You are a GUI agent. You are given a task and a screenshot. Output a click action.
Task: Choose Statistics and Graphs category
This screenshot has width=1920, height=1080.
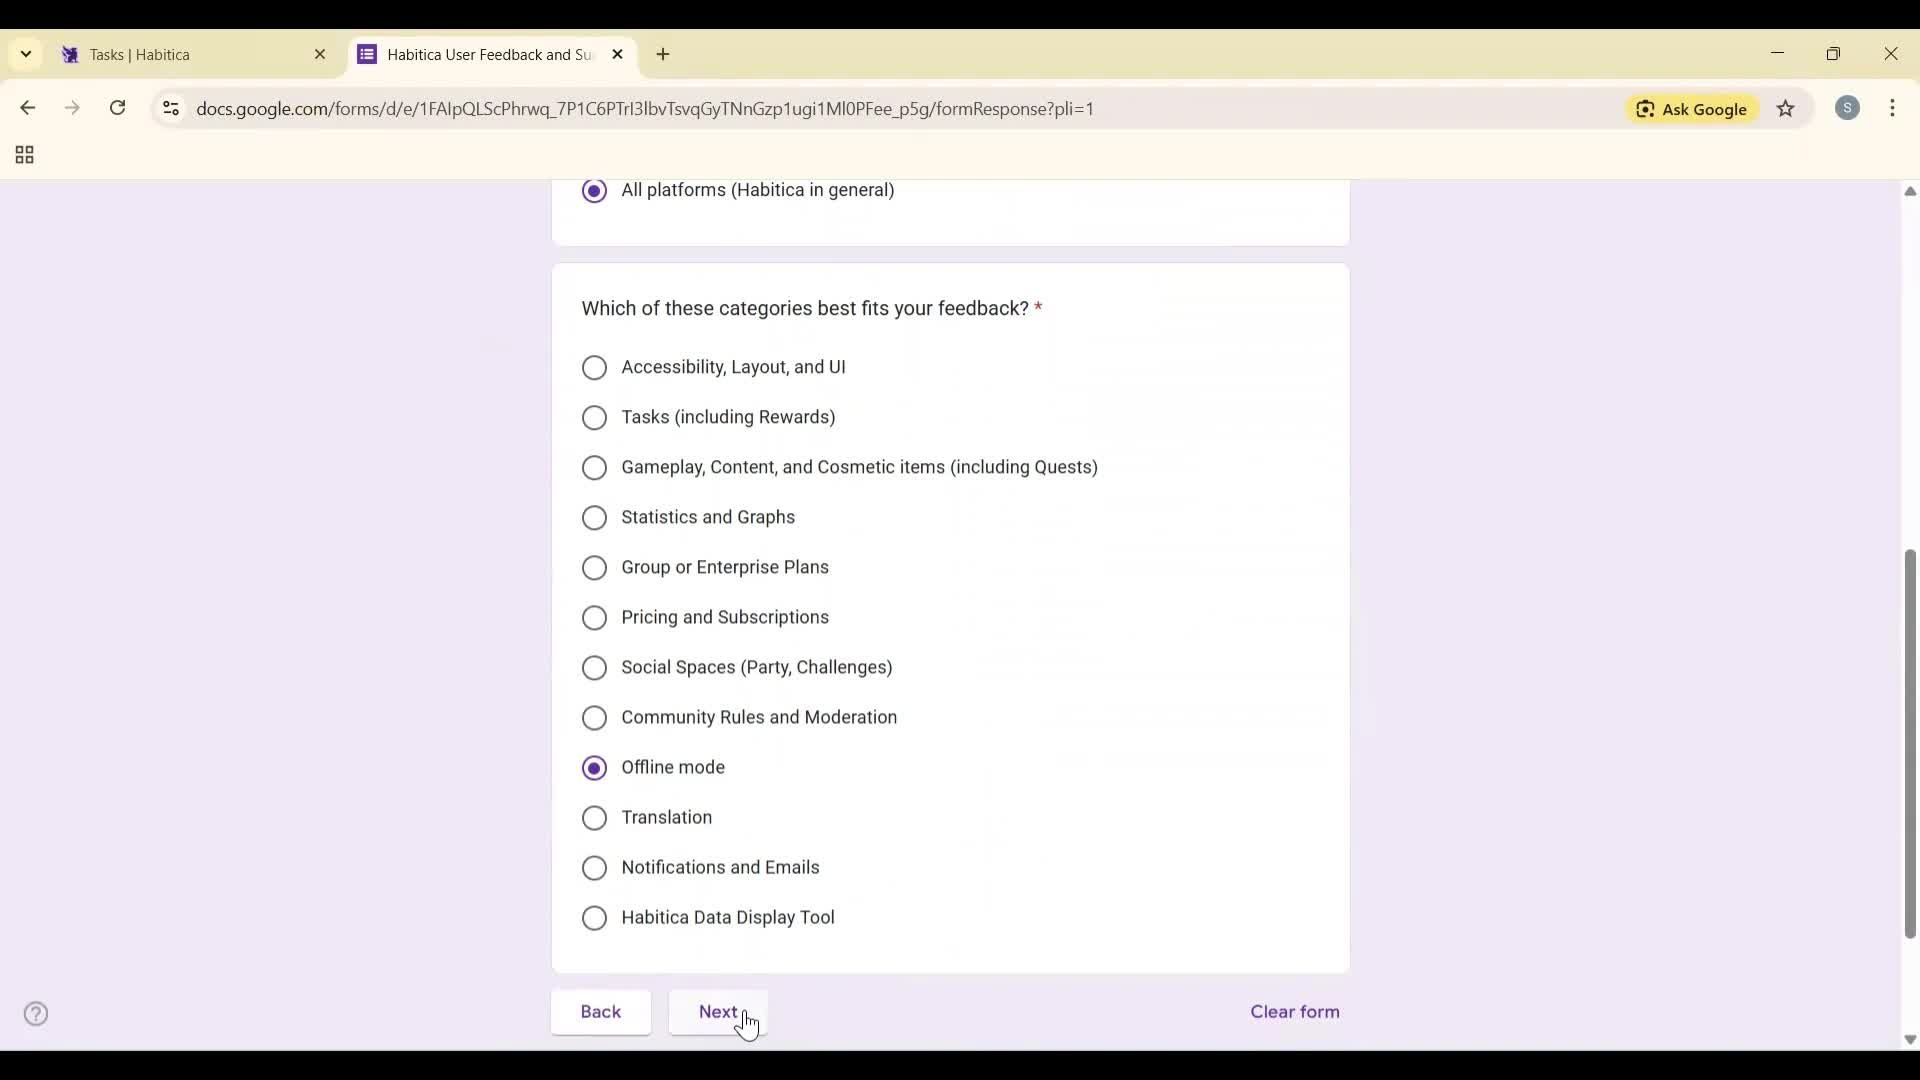click(594, 517)
